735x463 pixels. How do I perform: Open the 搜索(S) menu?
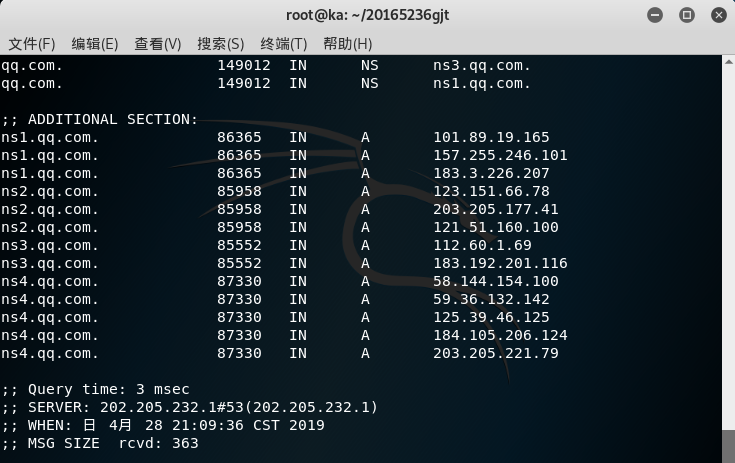[221, 44]
